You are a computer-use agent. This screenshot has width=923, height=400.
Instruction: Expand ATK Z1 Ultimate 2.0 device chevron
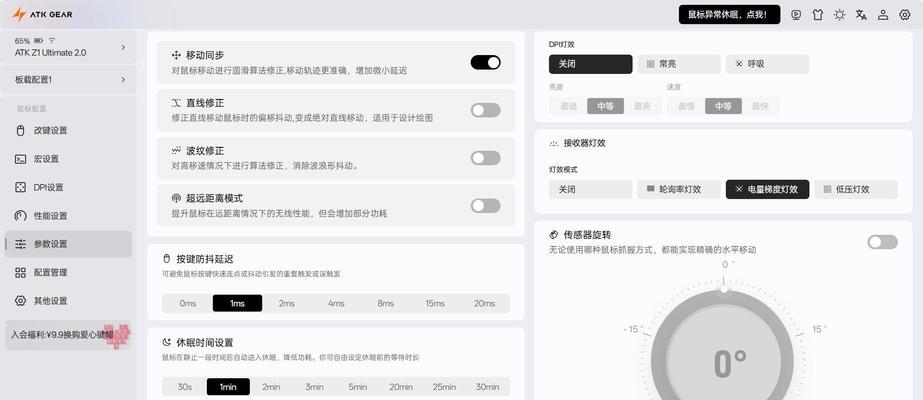pos(123,47)
